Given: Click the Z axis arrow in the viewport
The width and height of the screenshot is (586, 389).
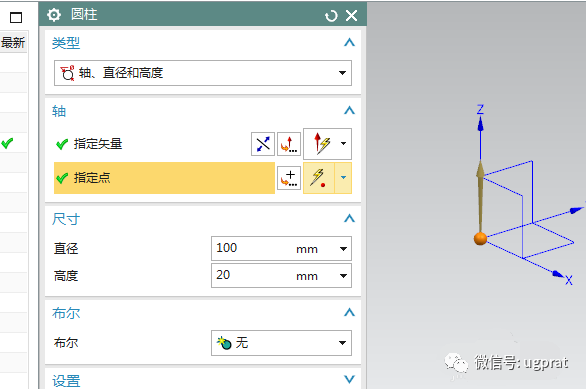Looking at the screenshot, I should coord(481,123).
